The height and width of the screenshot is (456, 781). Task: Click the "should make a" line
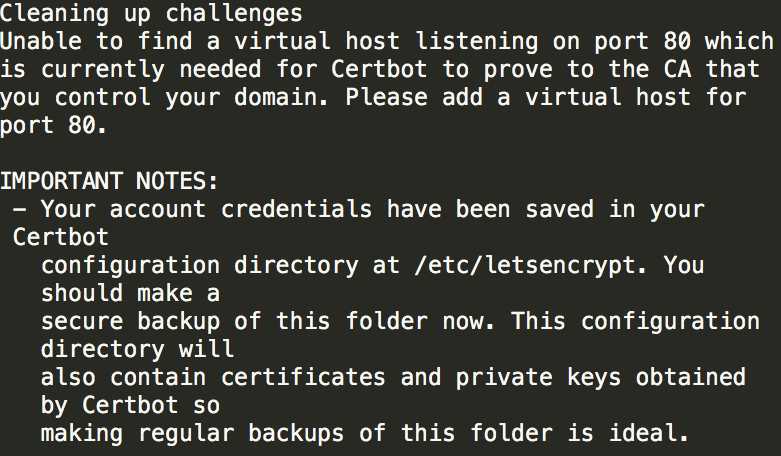coord(130,294)
